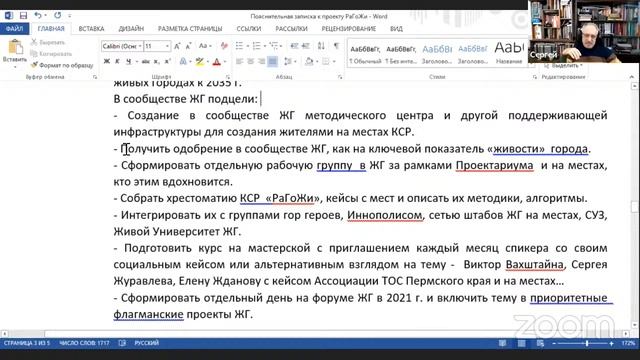
Task: Increase the font size with the grow icon
Action: click(177, 46)
